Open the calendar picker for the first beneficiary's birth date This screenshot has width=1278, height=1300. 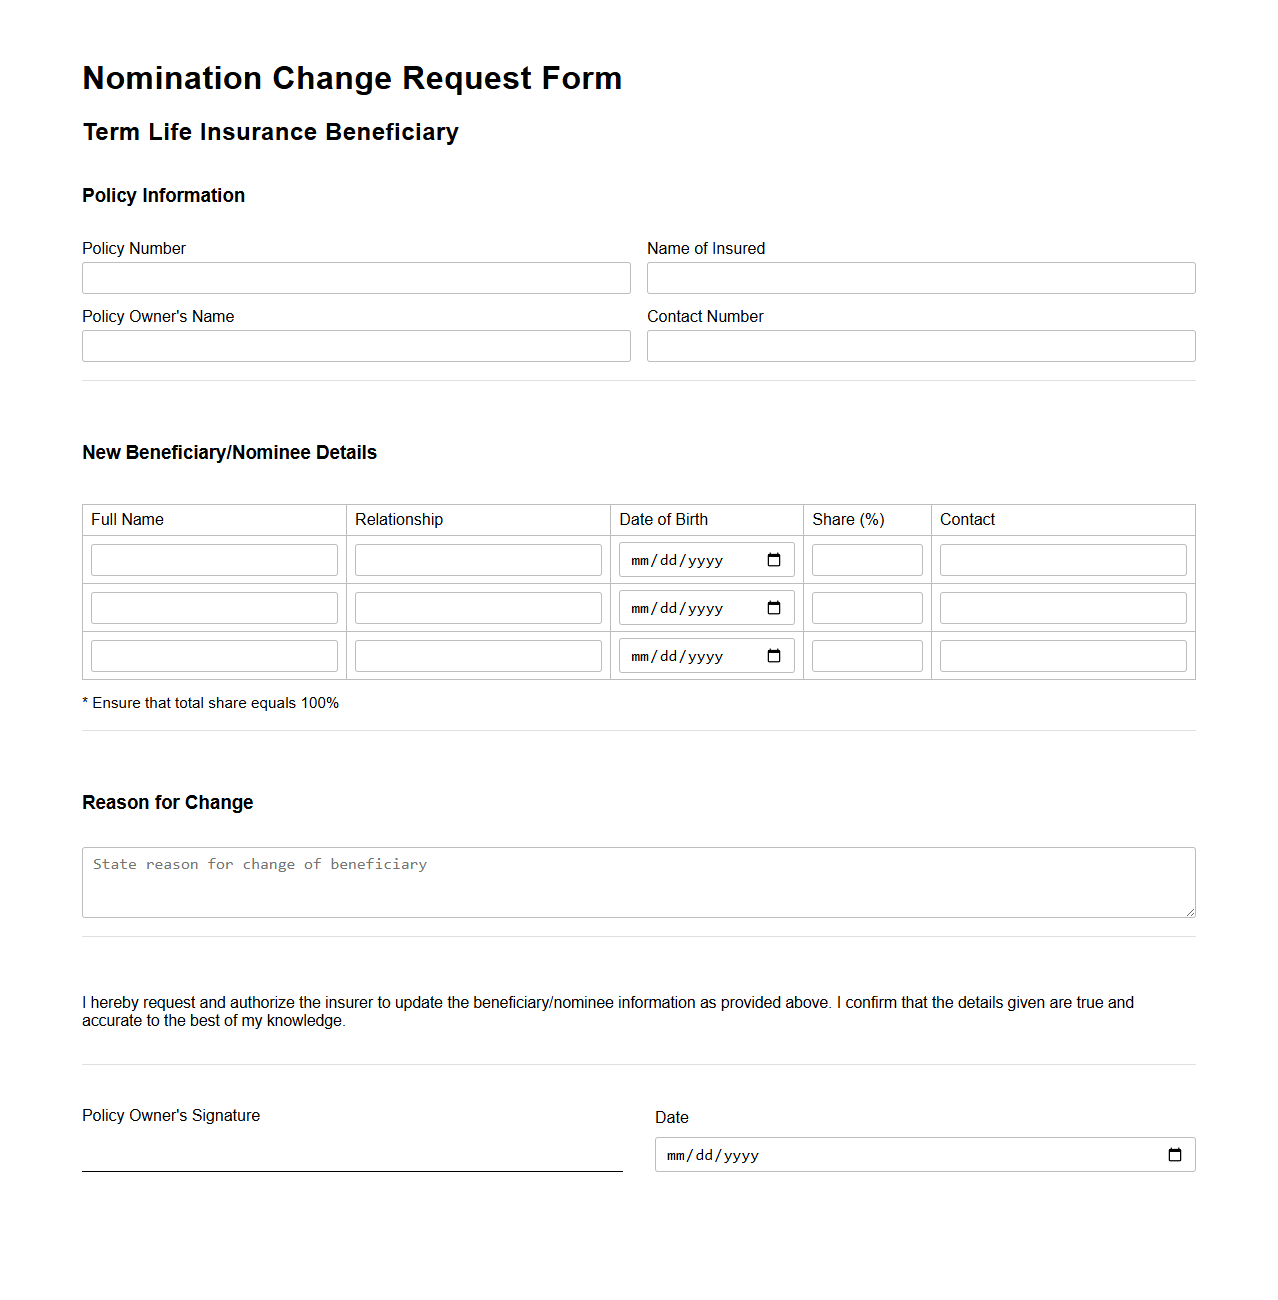pyautogui.click(x=773, y=559)
